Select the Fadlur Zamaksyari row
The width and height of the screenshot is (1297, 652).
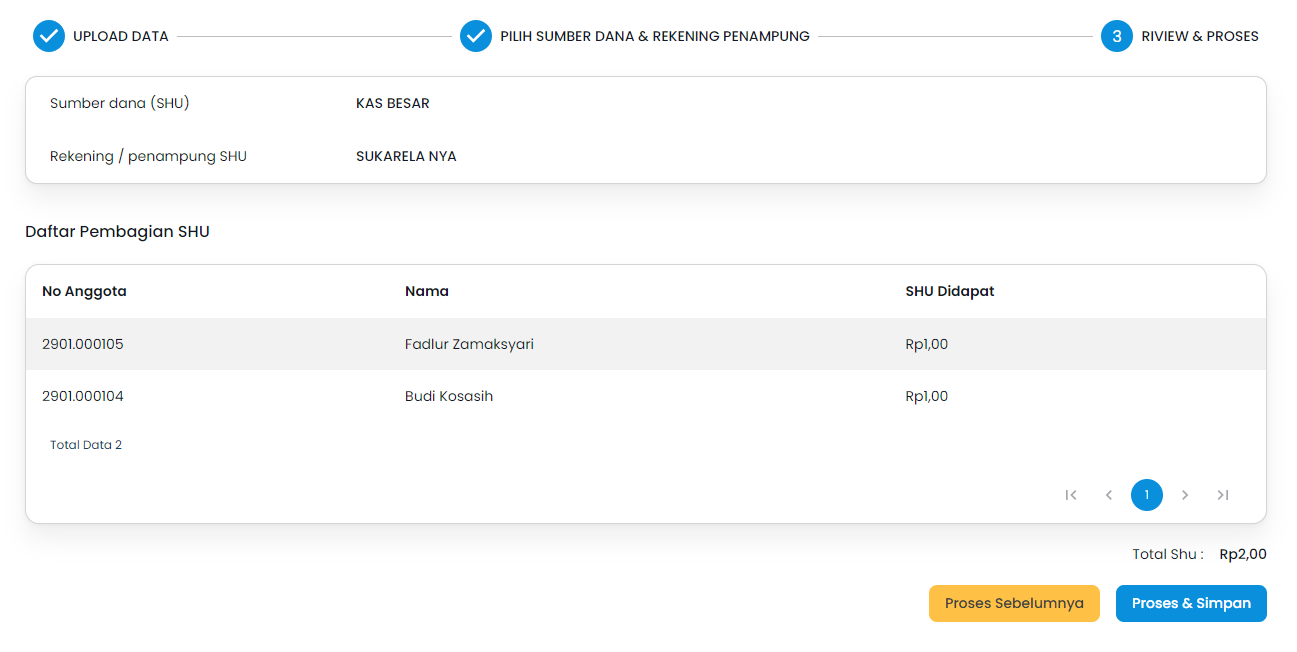tap(469, 344)
